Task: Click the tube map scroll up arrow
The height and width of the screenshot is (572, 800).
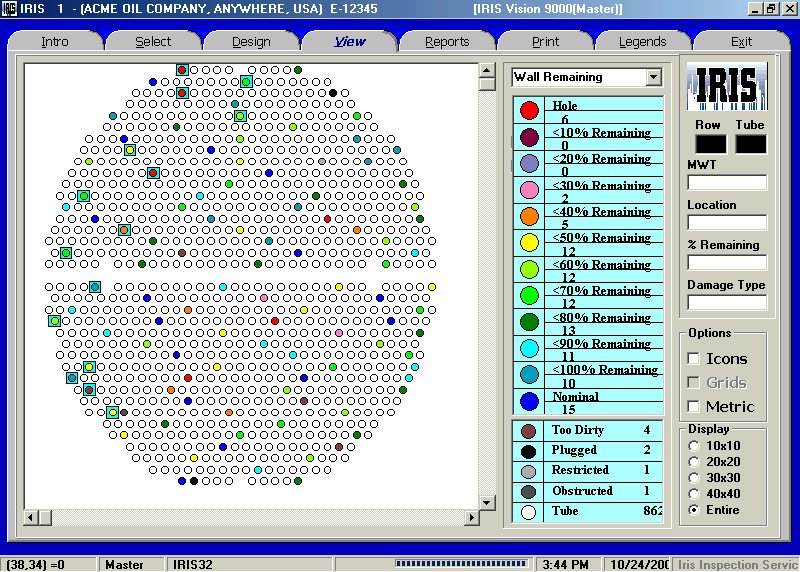Action: point(487,70)
